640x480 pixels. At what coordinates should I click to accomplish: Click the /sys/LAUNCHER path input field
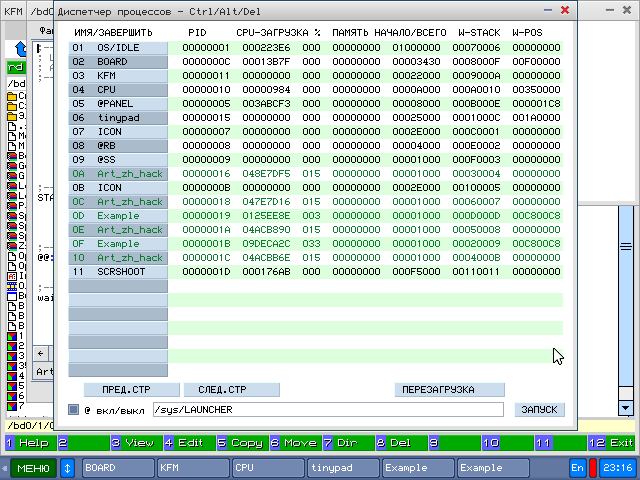click(313, 409)
